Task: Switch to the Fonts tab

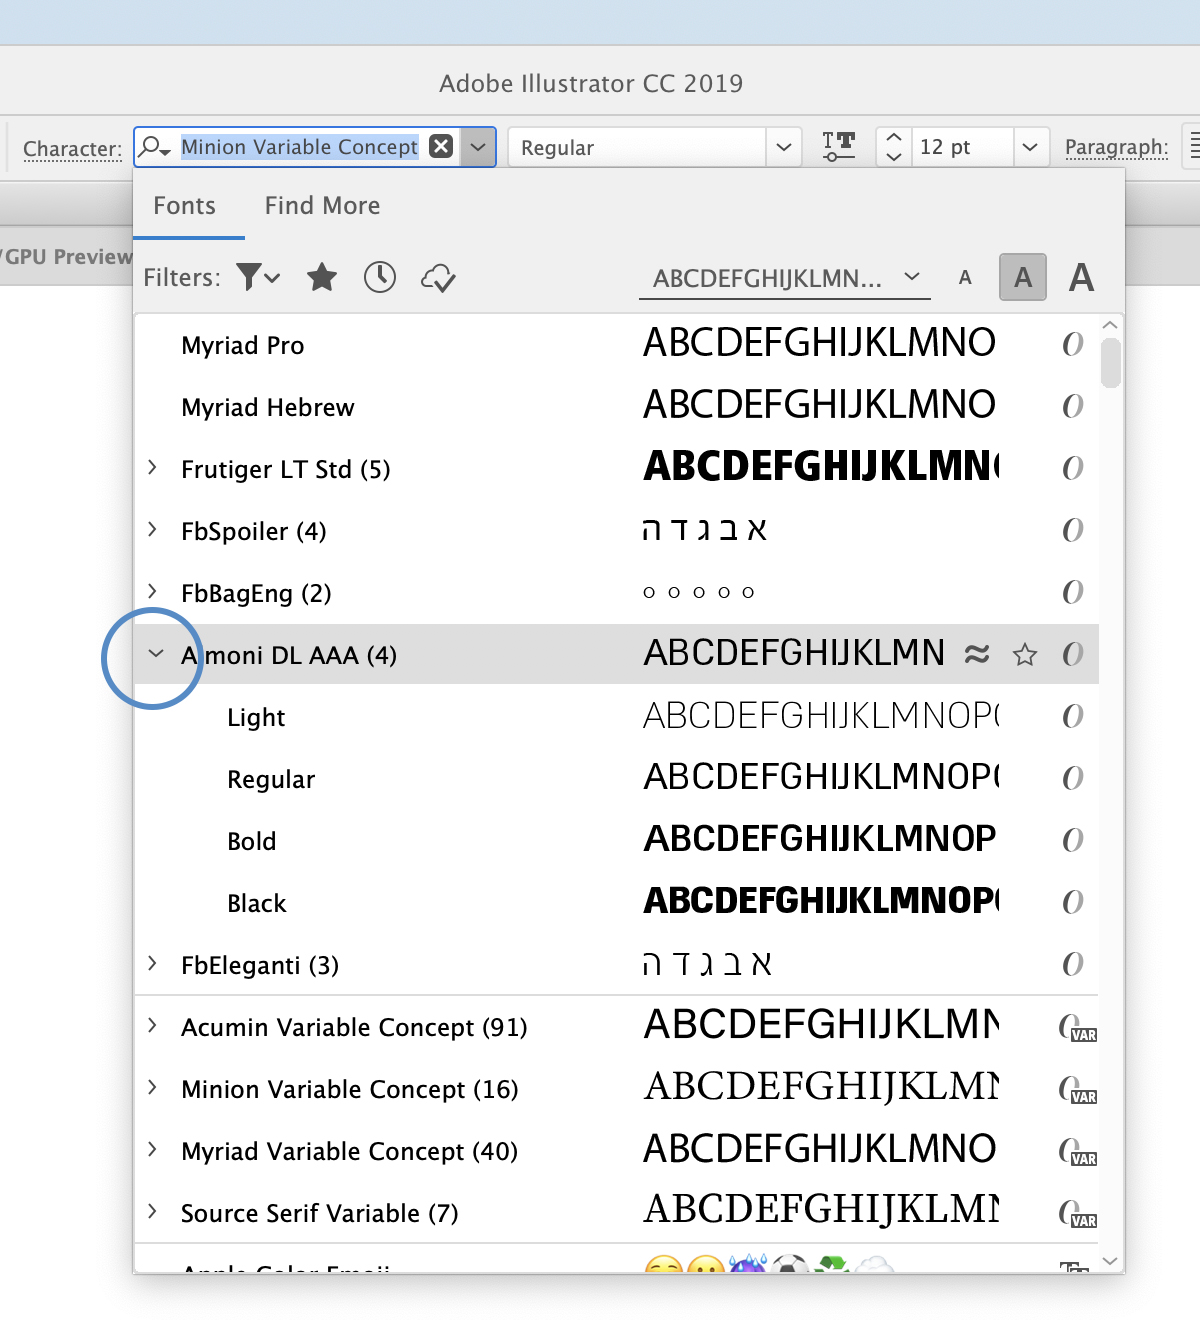Action: point(185,205)
